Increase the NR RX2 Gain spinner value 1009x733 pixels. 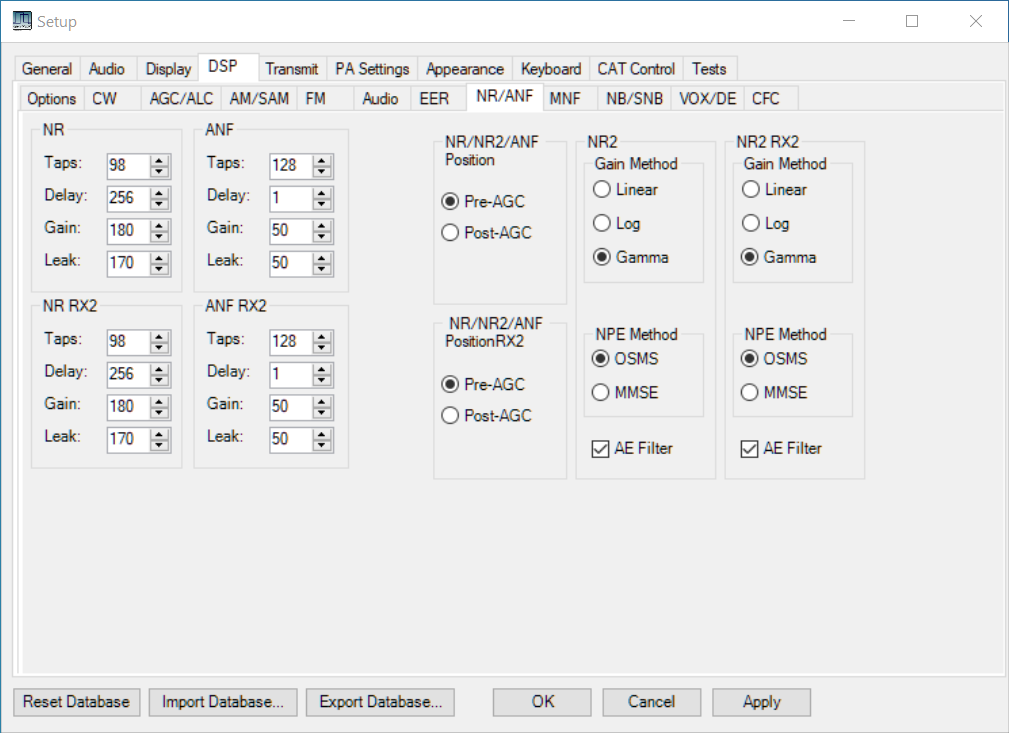tap(159, 400)
